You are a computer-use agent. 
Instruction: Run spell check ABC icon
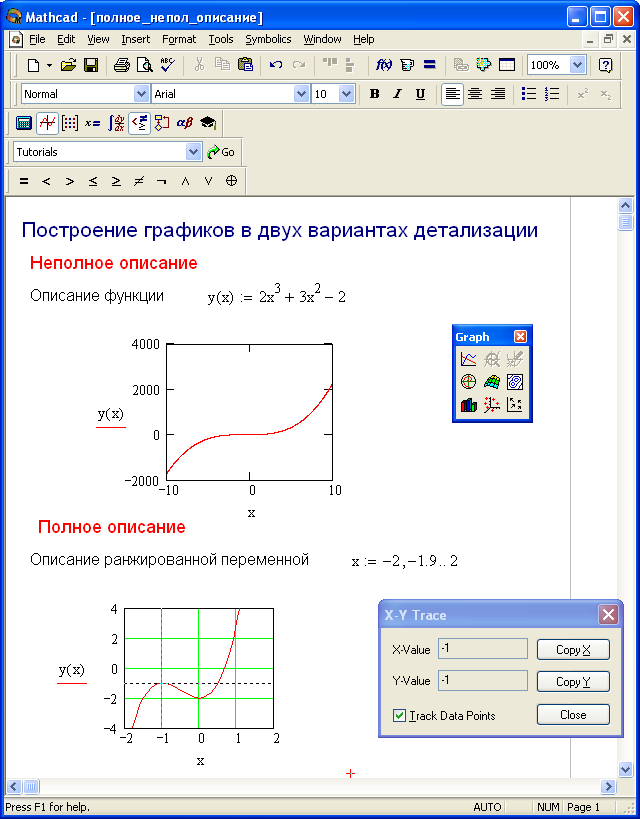tap(168, 65)
